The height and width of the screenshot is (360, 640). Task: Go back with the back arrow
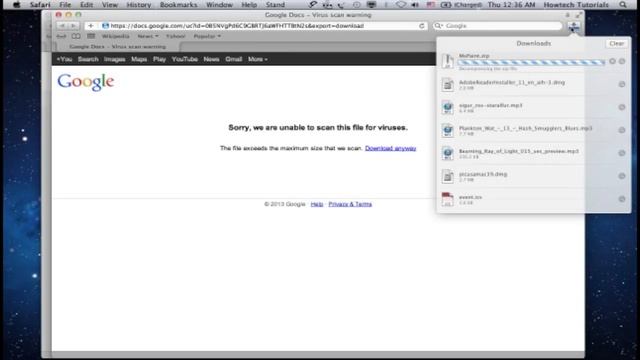tap(62, 26)
